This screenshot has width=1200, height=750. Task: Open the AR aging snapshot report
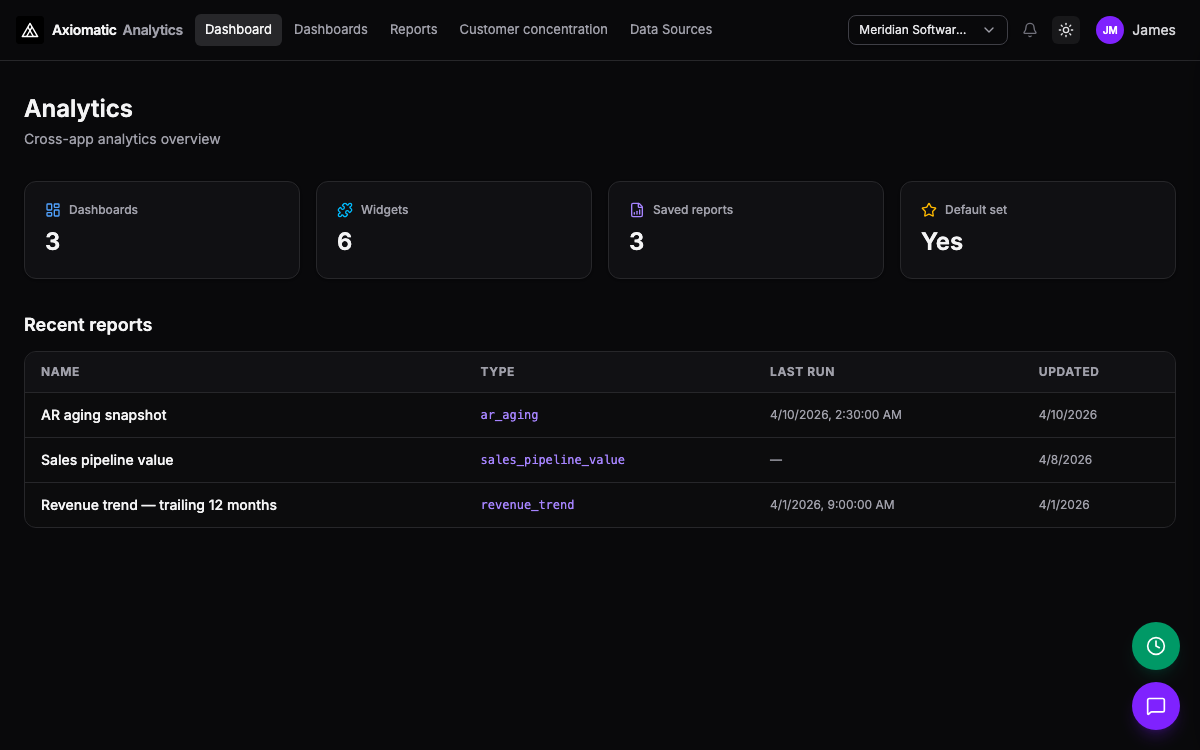click(104, 415)
